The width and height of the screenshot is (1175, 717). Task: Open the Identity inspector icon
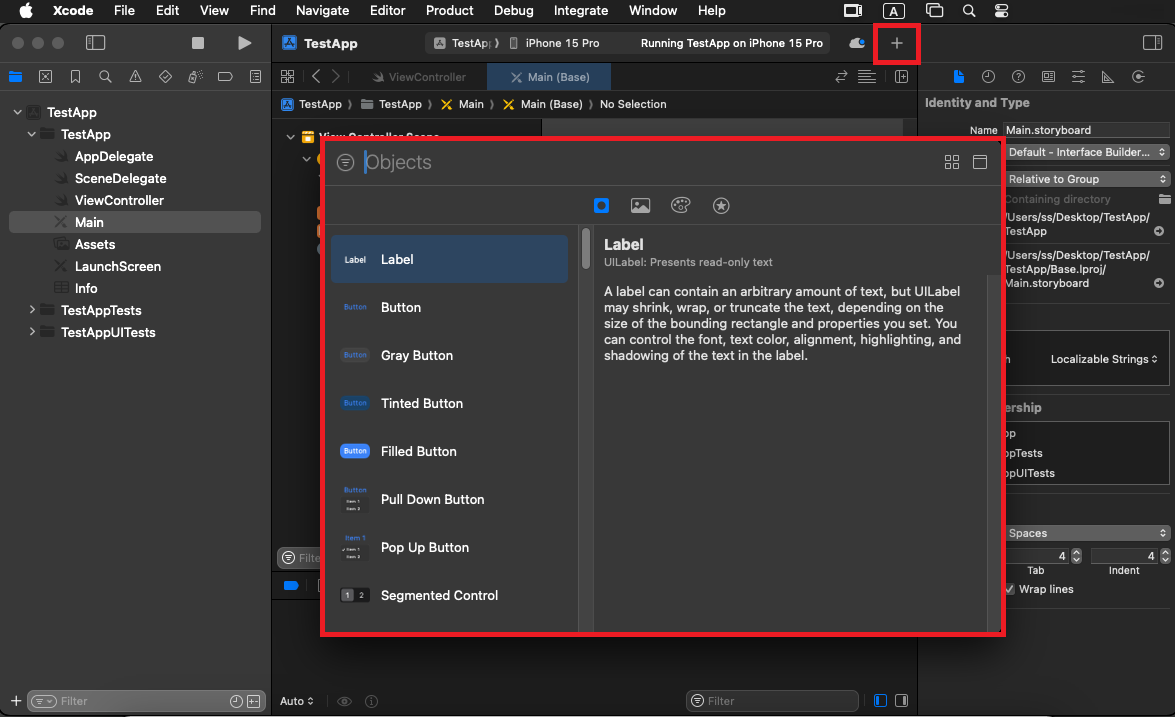click(1048, 76)
